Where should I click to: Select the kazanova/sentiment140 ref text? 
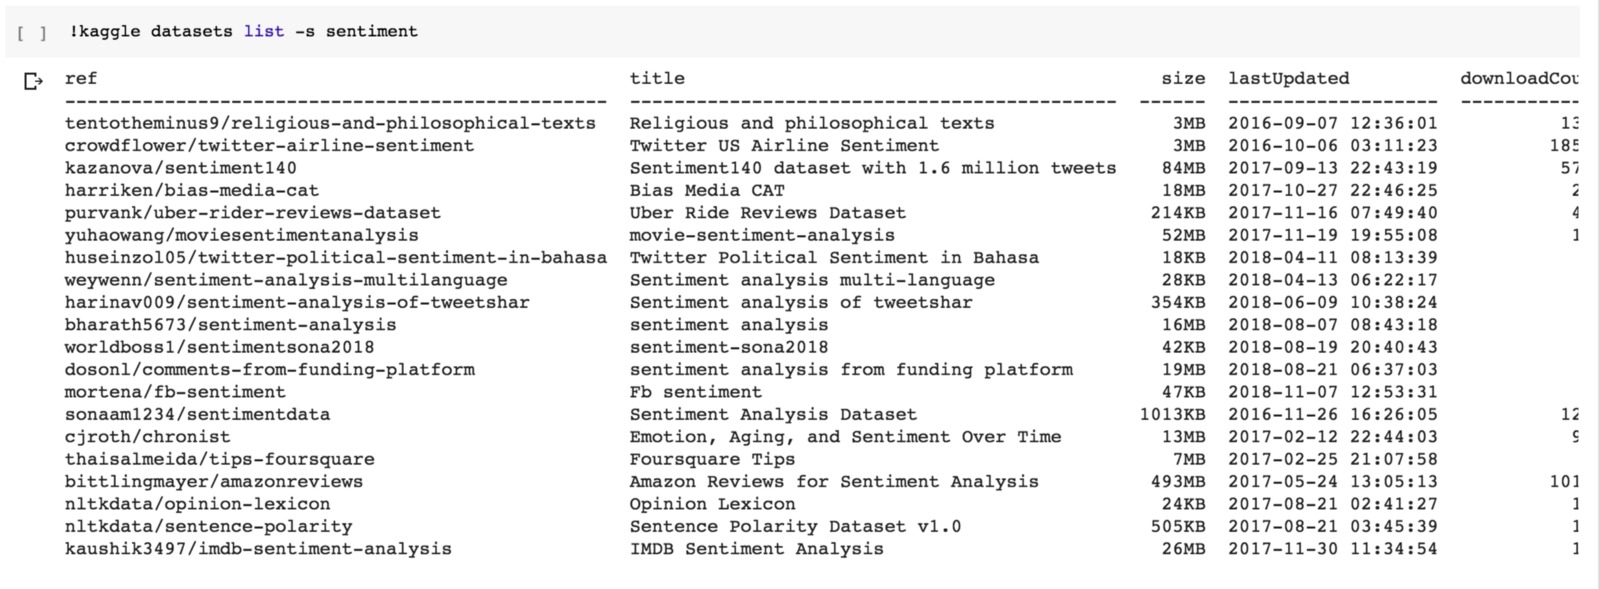[x=180, y=168]
